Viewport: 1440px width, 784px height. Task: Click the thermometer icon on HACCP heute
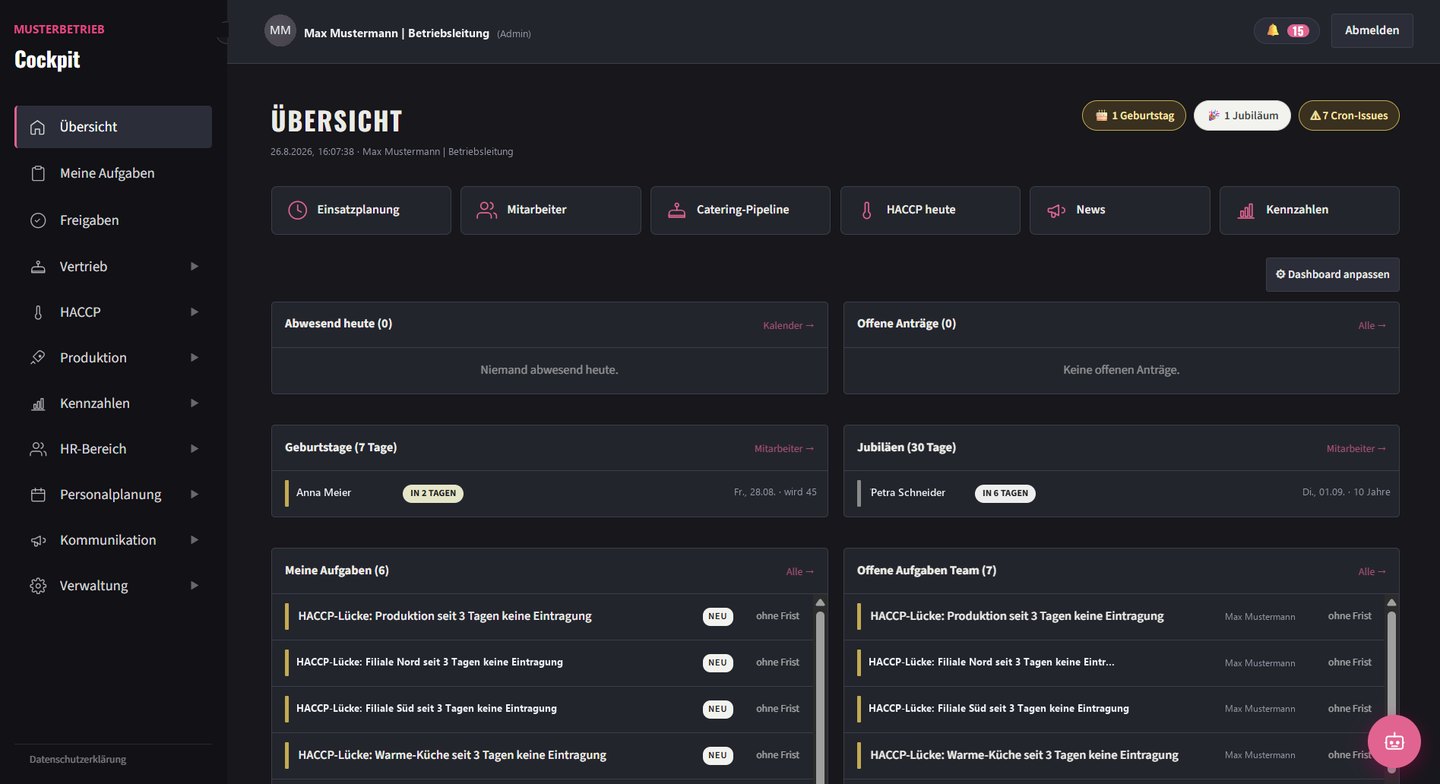[867, 210]
